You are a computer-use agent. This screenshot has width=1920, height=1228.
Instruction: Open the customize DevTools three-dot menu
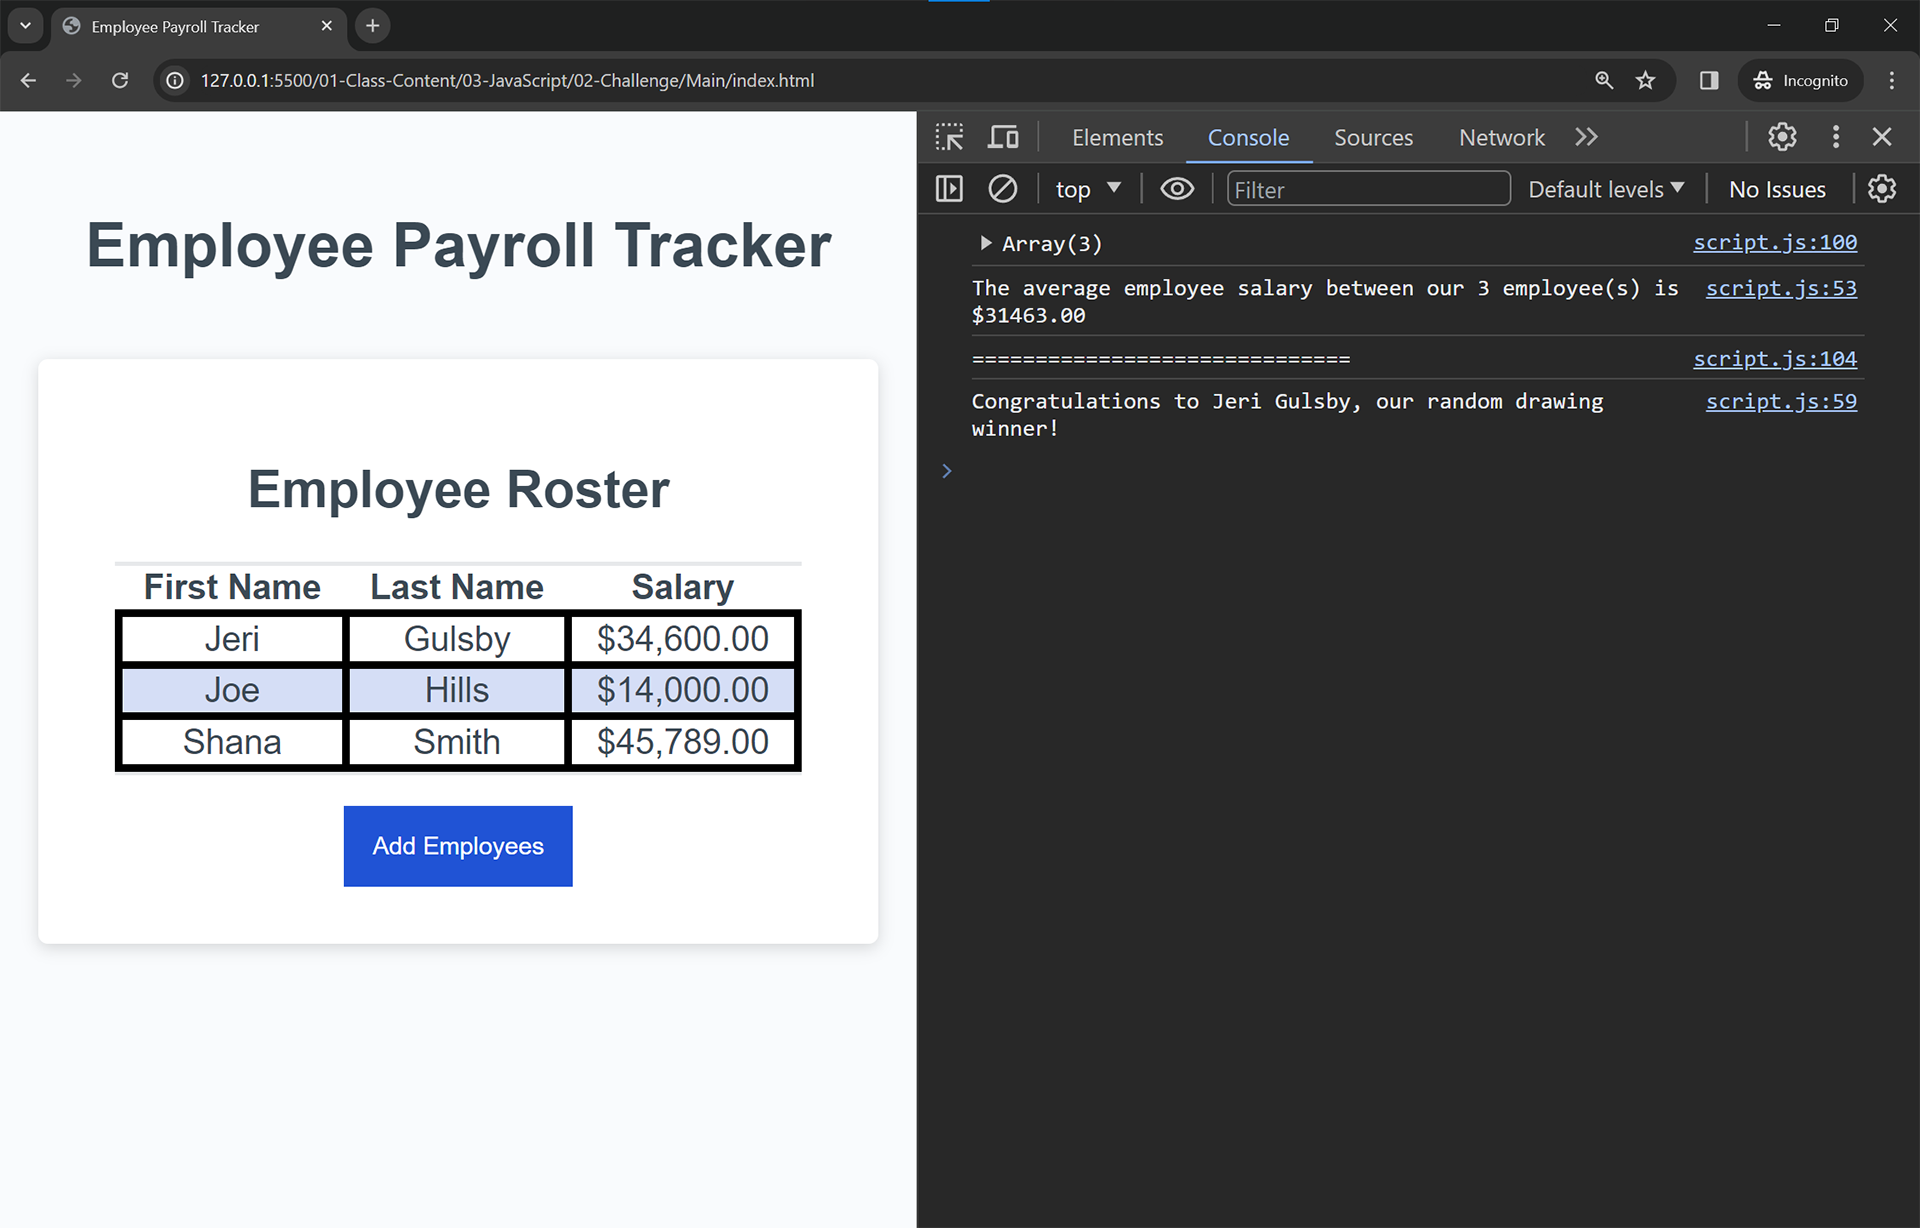pos(1836,137)
